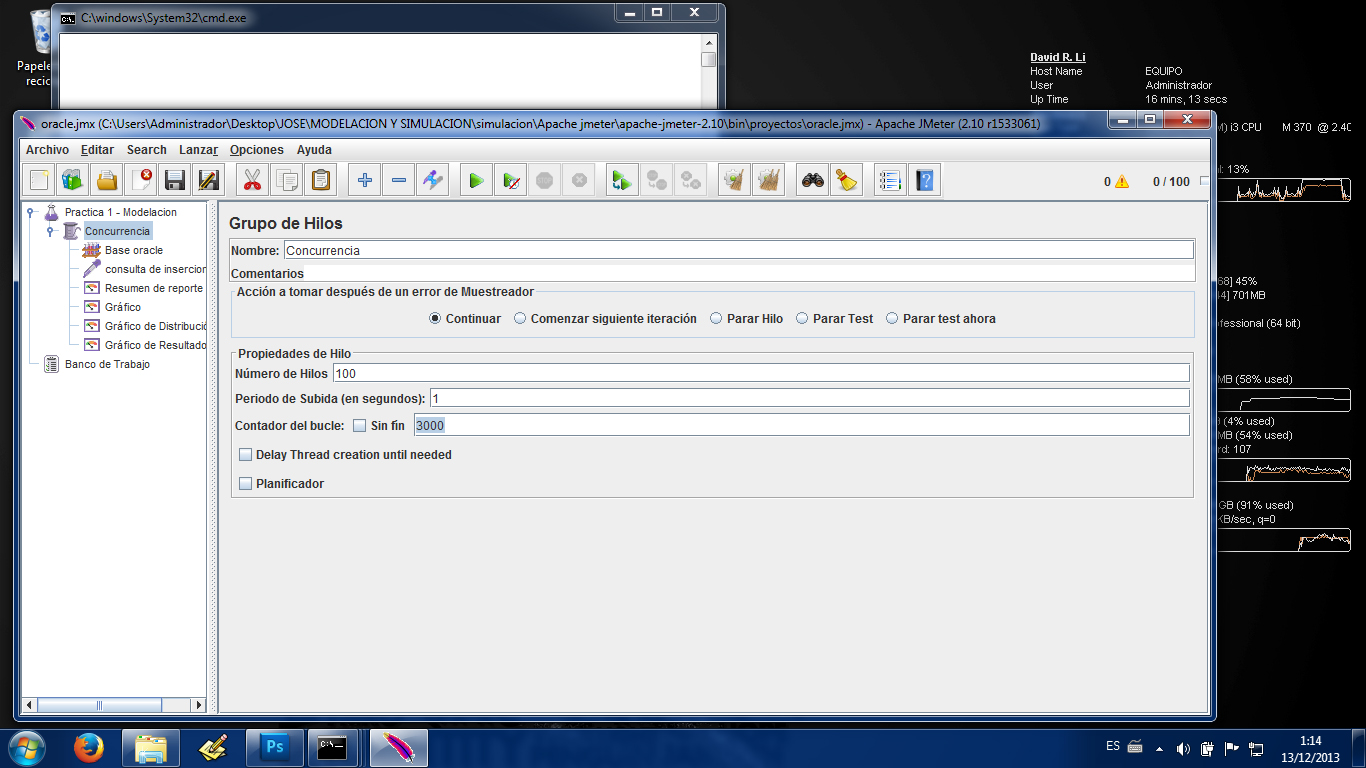Open the Opciones menu

click(256, 150)
